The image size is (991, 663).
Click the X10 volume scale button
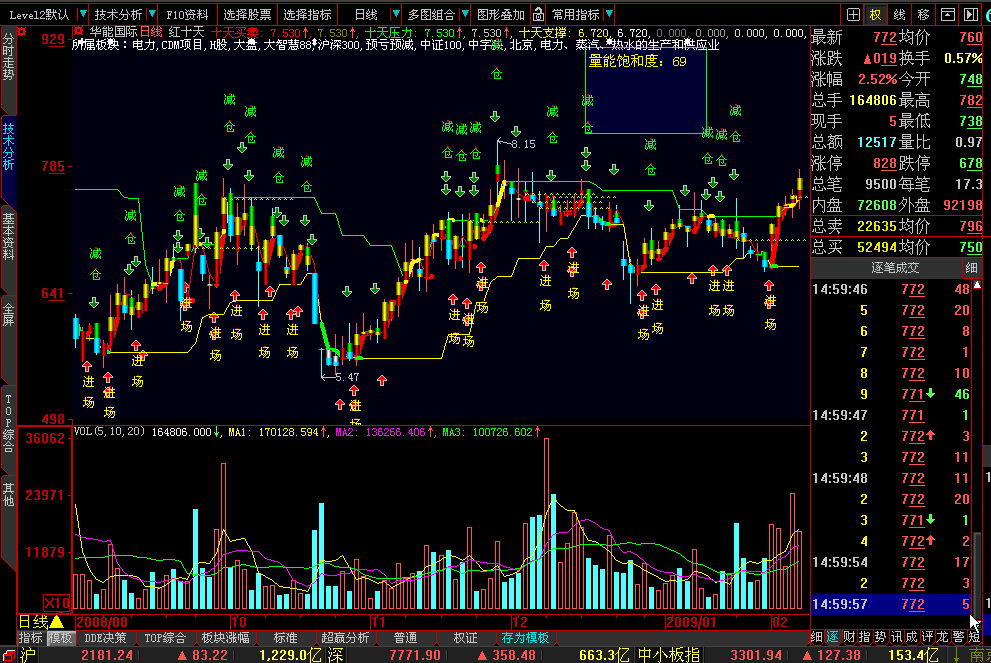pos(57,602)
